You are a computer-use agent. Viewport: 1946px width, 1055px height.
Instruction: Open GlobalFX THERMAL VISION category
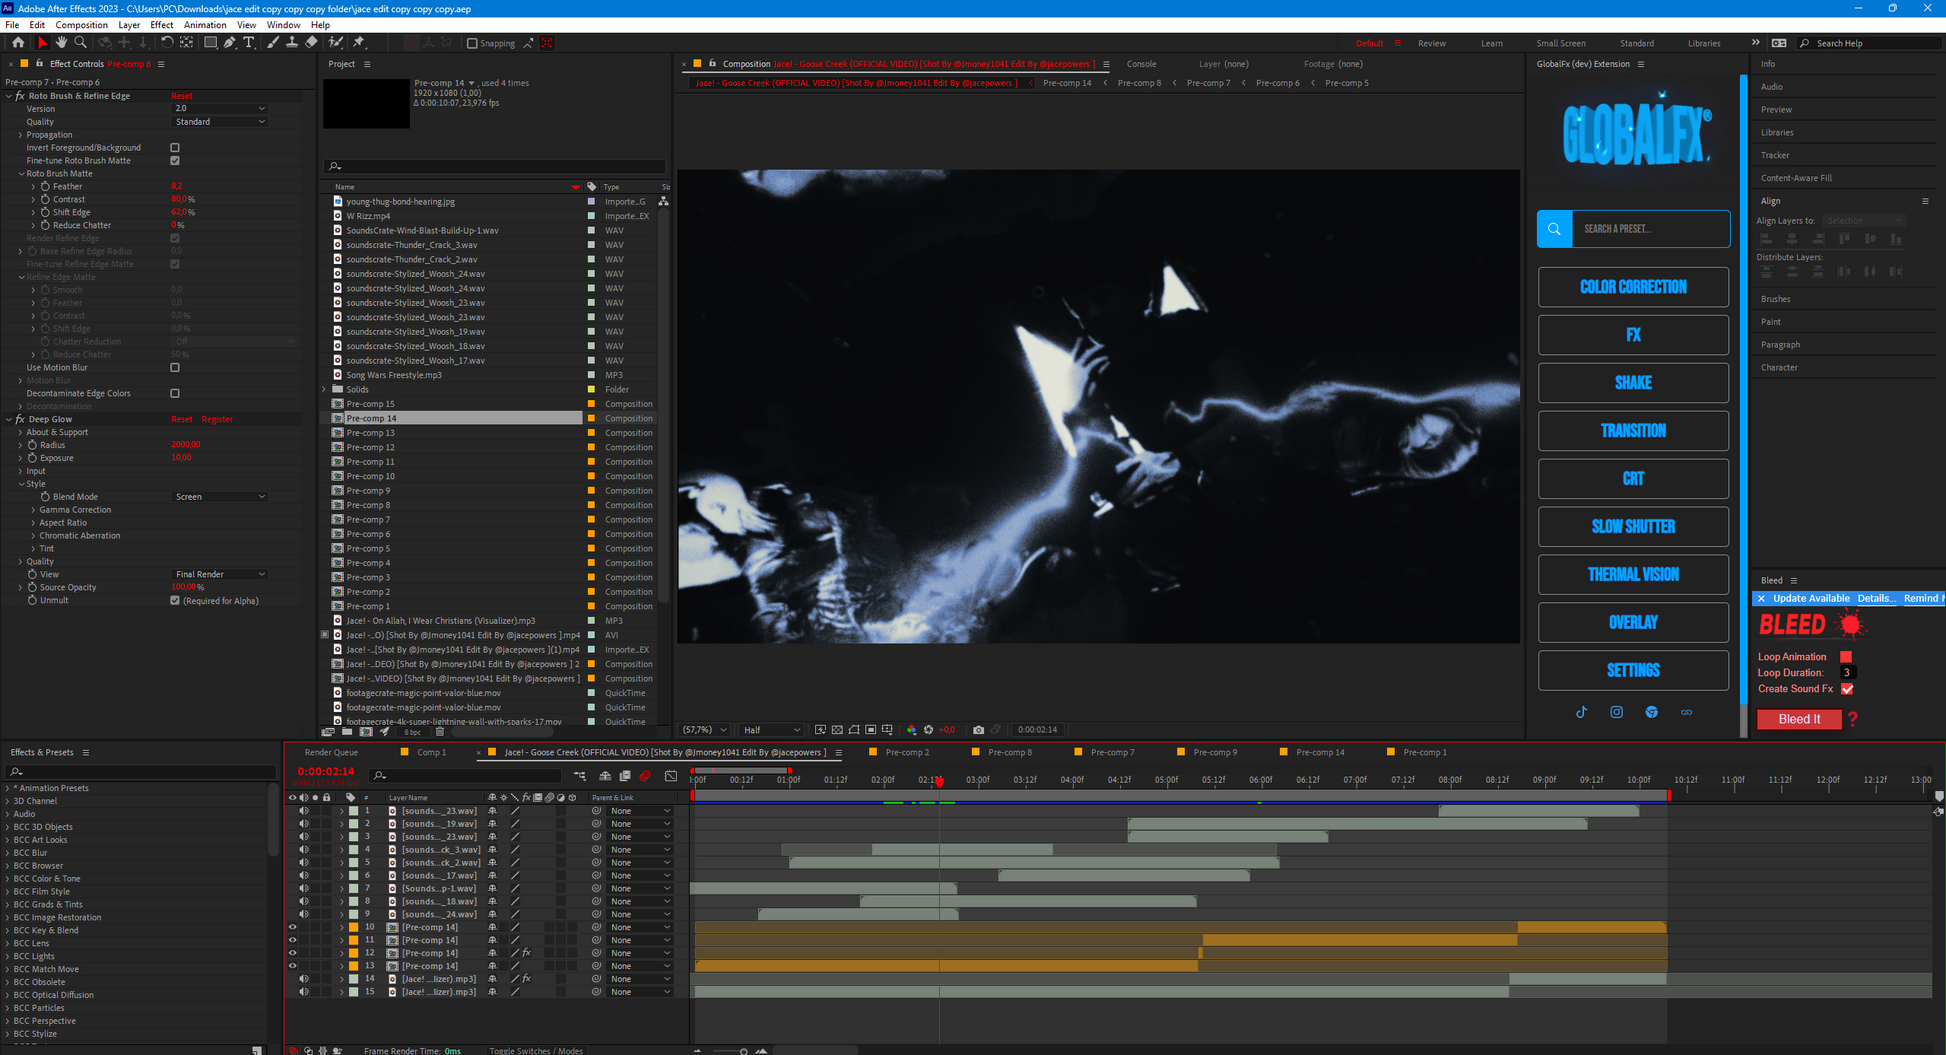coord(1633,575)
